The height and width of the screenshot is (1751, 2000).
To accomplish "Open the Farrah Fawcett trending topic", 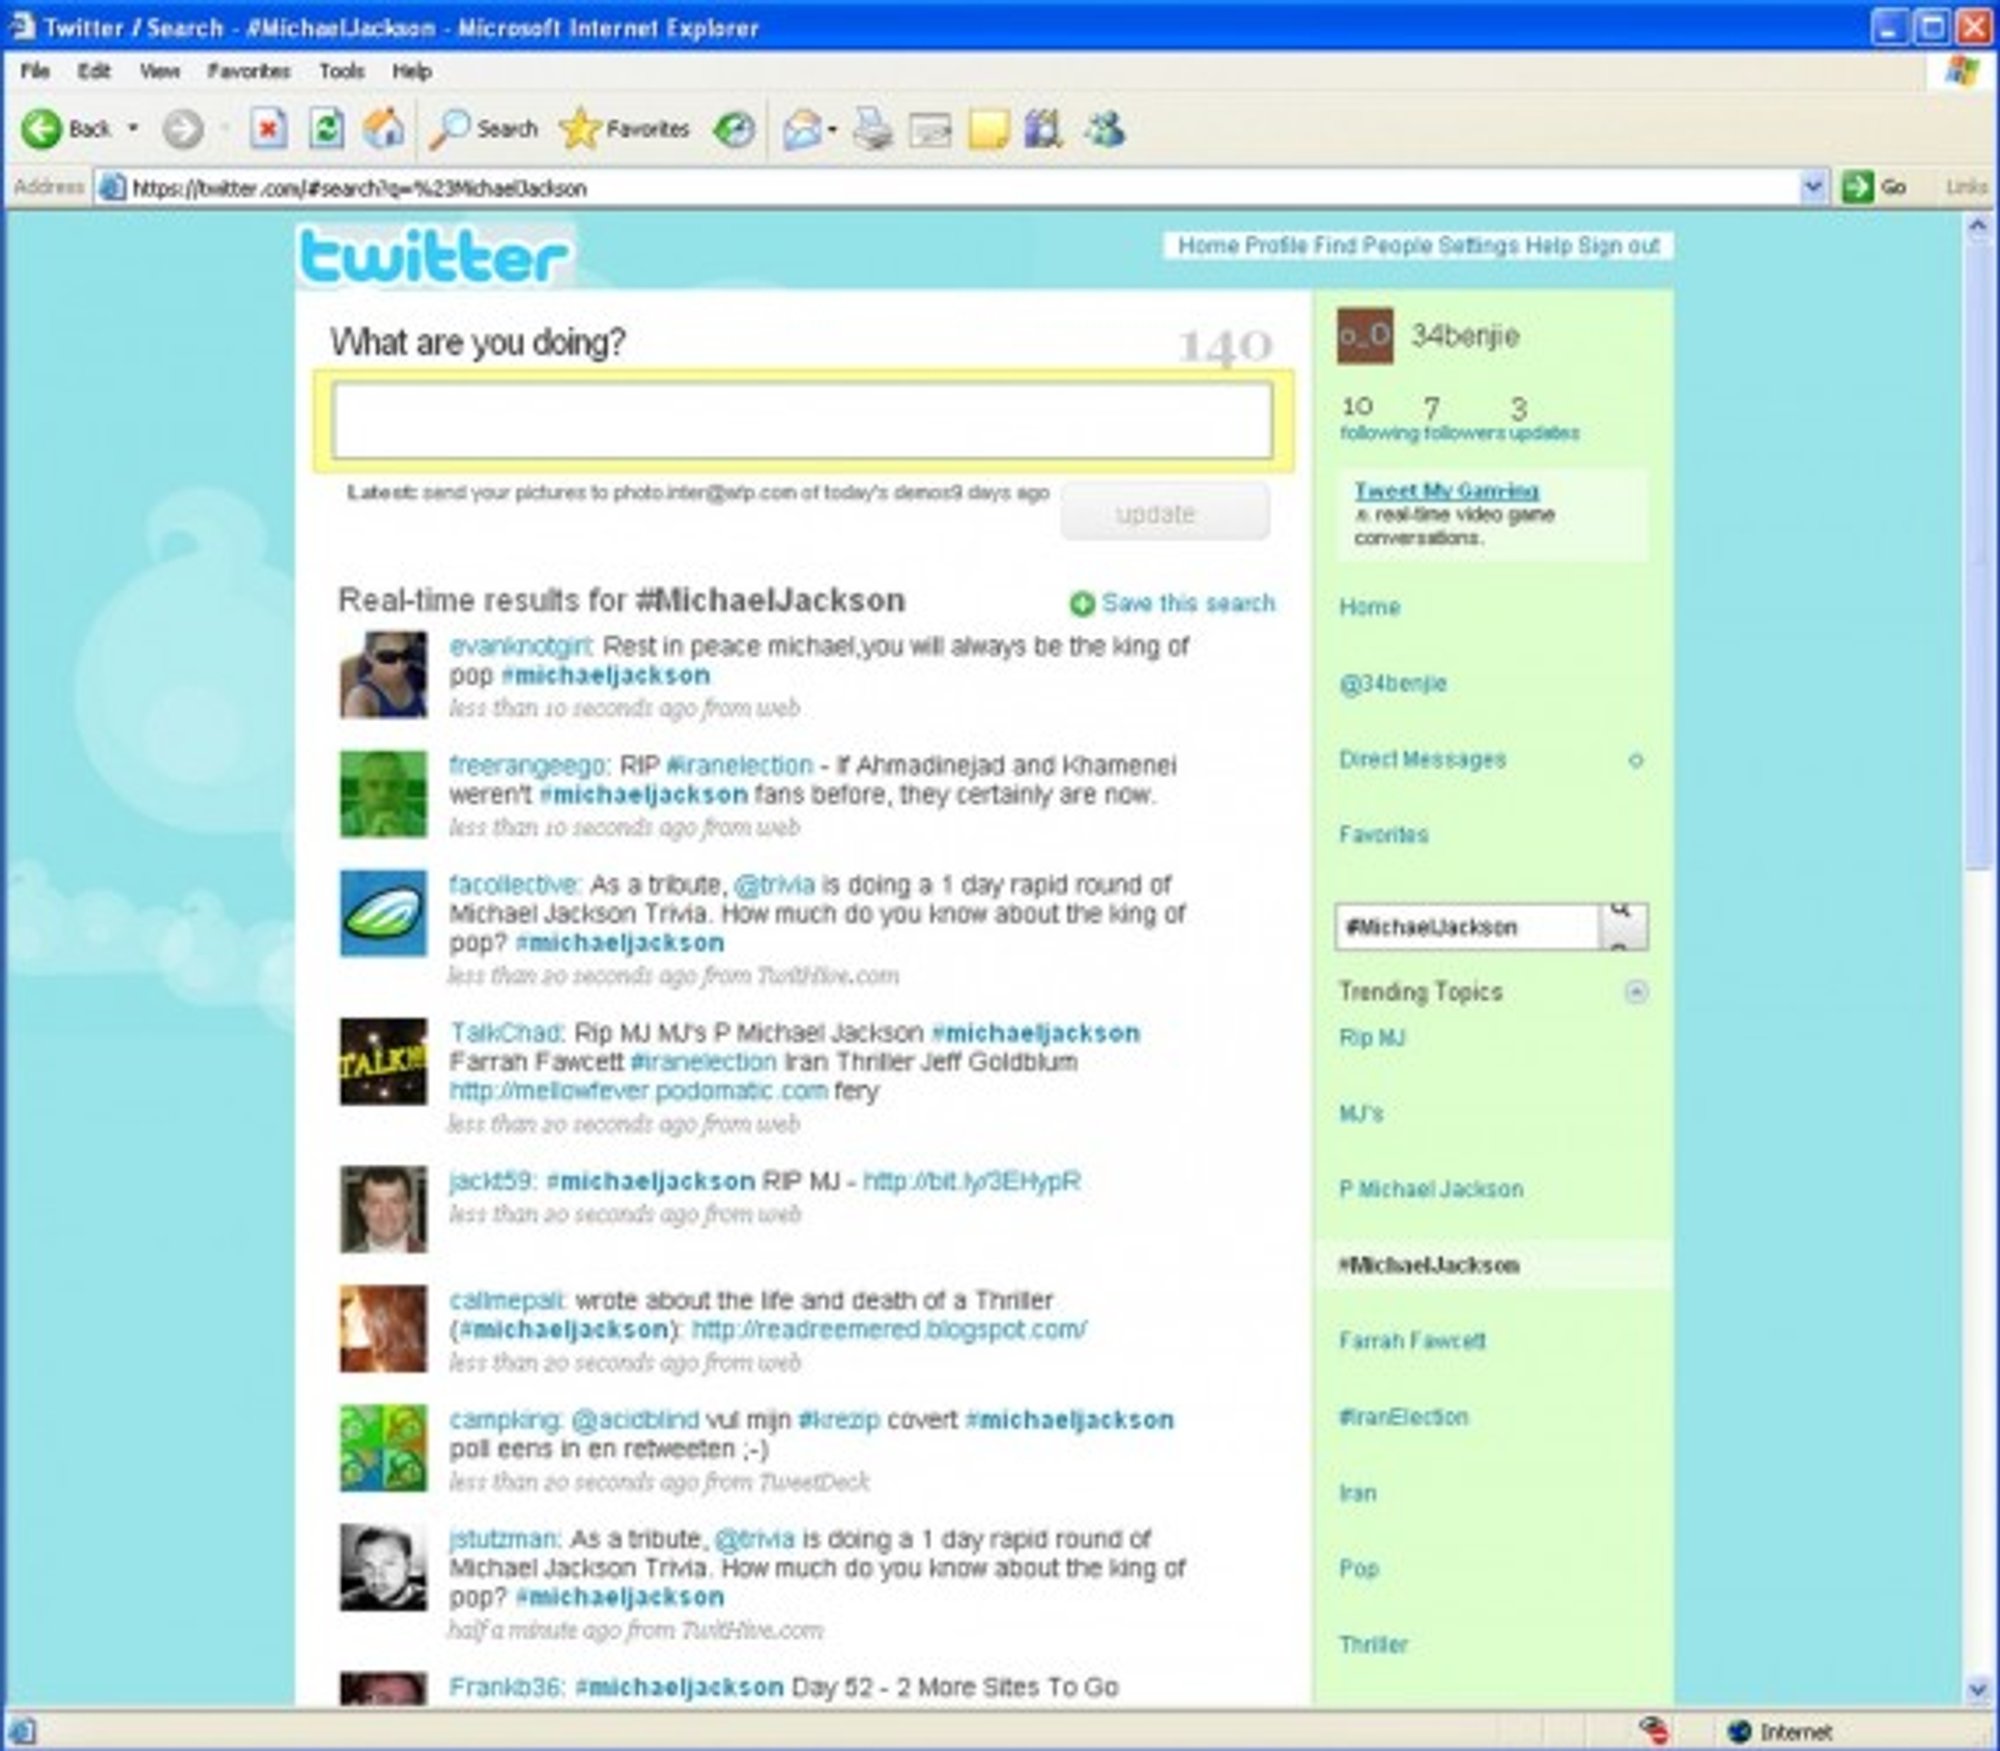I will pos(1412,1340).
